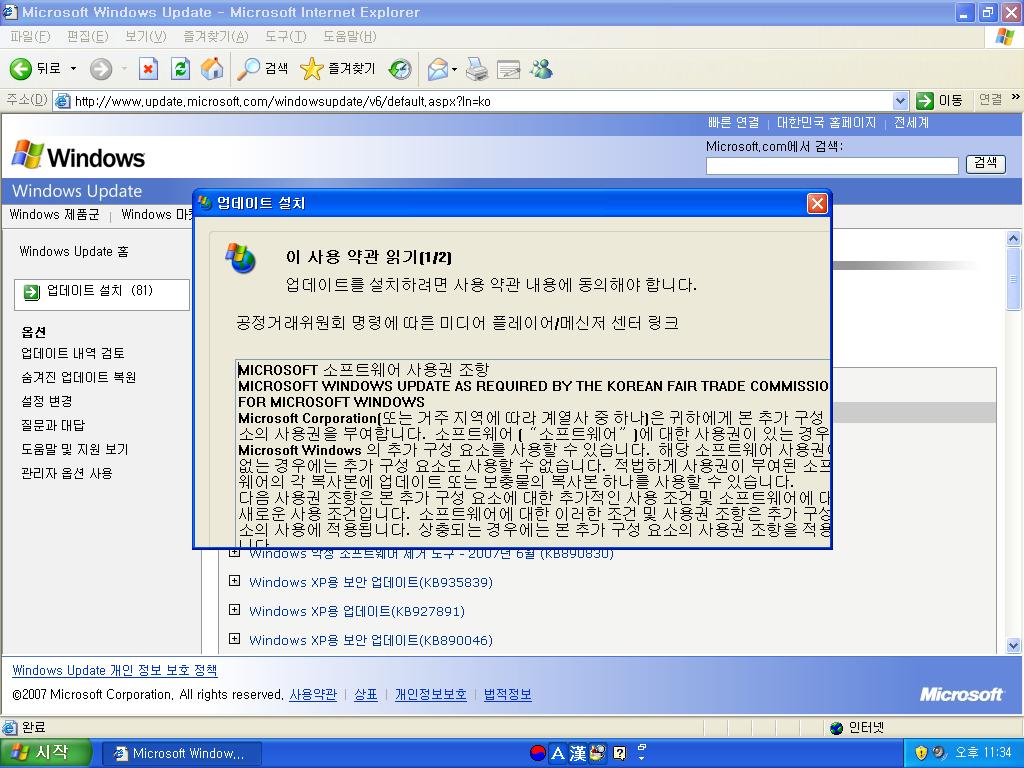Open Windows Update 개인 정보 보호 정책 link
1024x768 pixels.
pos(115,670)
